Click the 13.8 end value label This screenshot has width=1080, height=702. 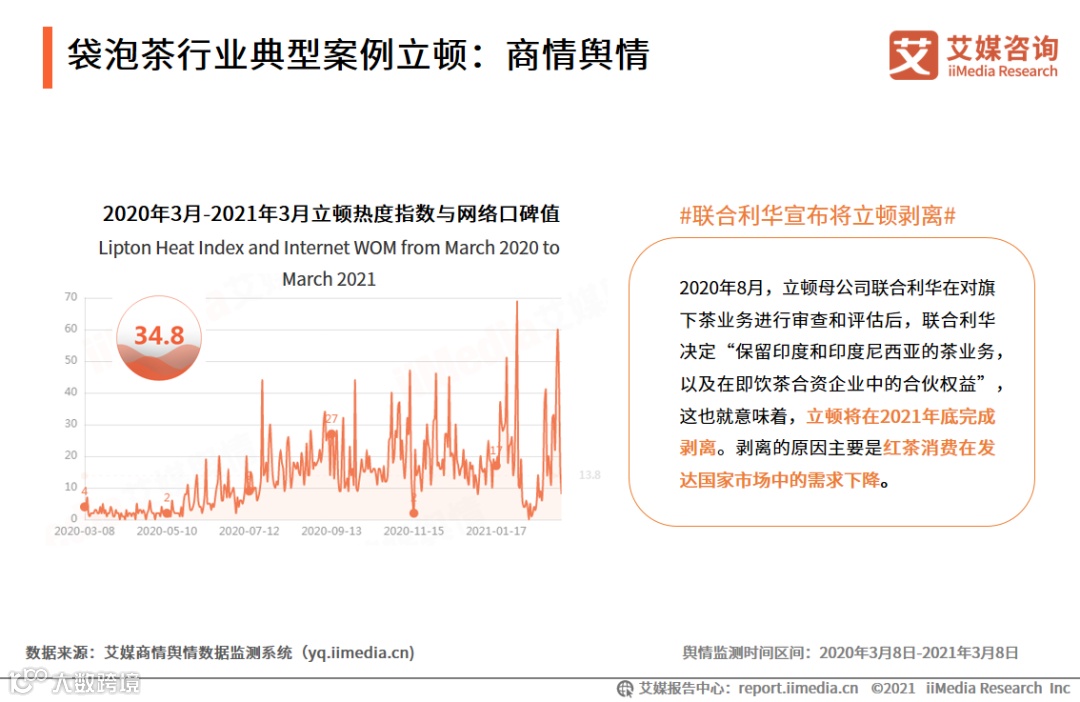pos(590,475)
